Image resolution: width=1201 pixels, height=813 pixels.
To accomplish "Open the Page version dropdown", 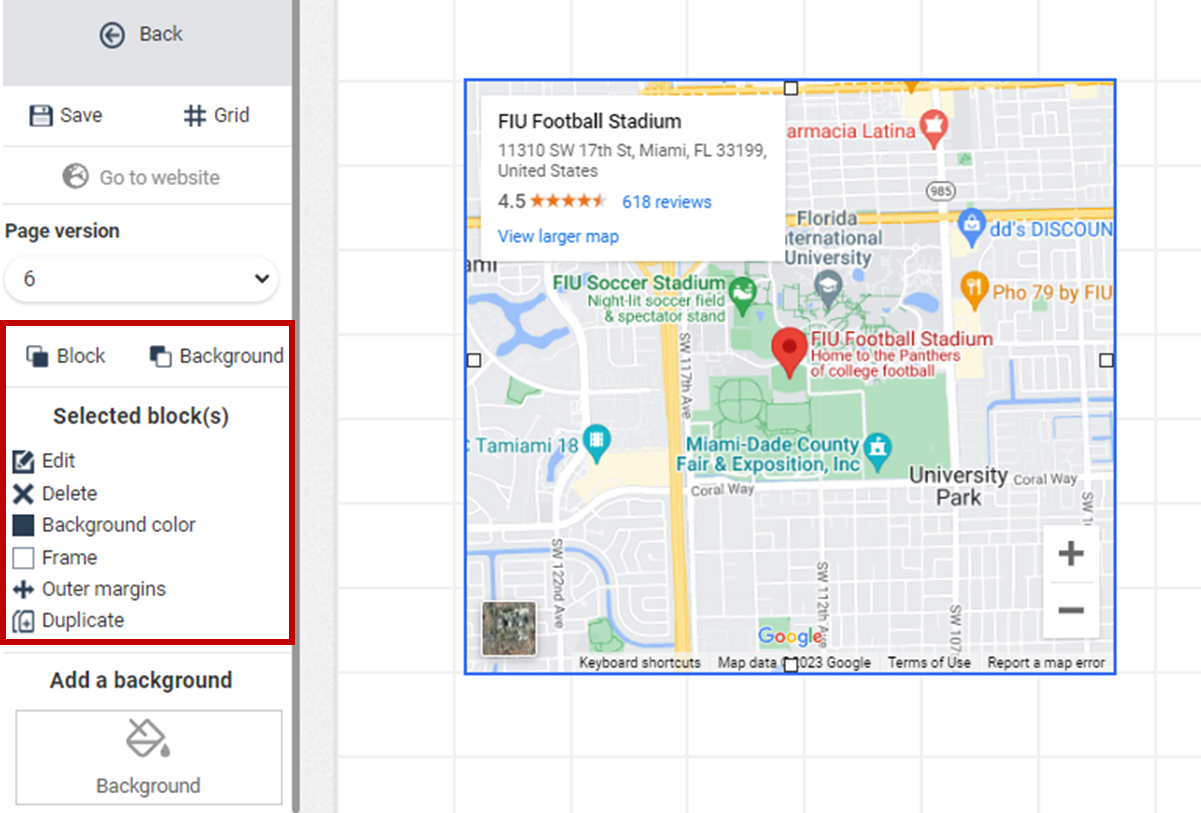I will (x=141, y=278).
